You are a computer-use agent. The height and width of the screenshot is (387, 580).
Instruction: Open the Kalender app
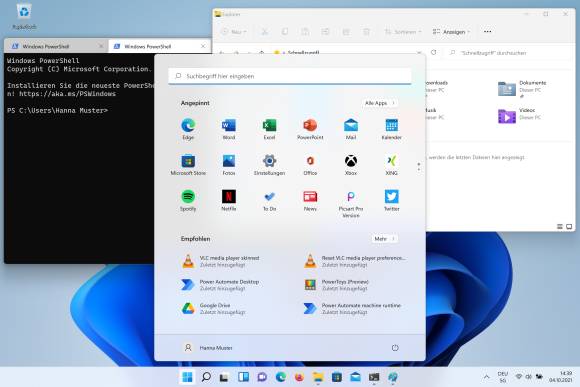point(391,129)
